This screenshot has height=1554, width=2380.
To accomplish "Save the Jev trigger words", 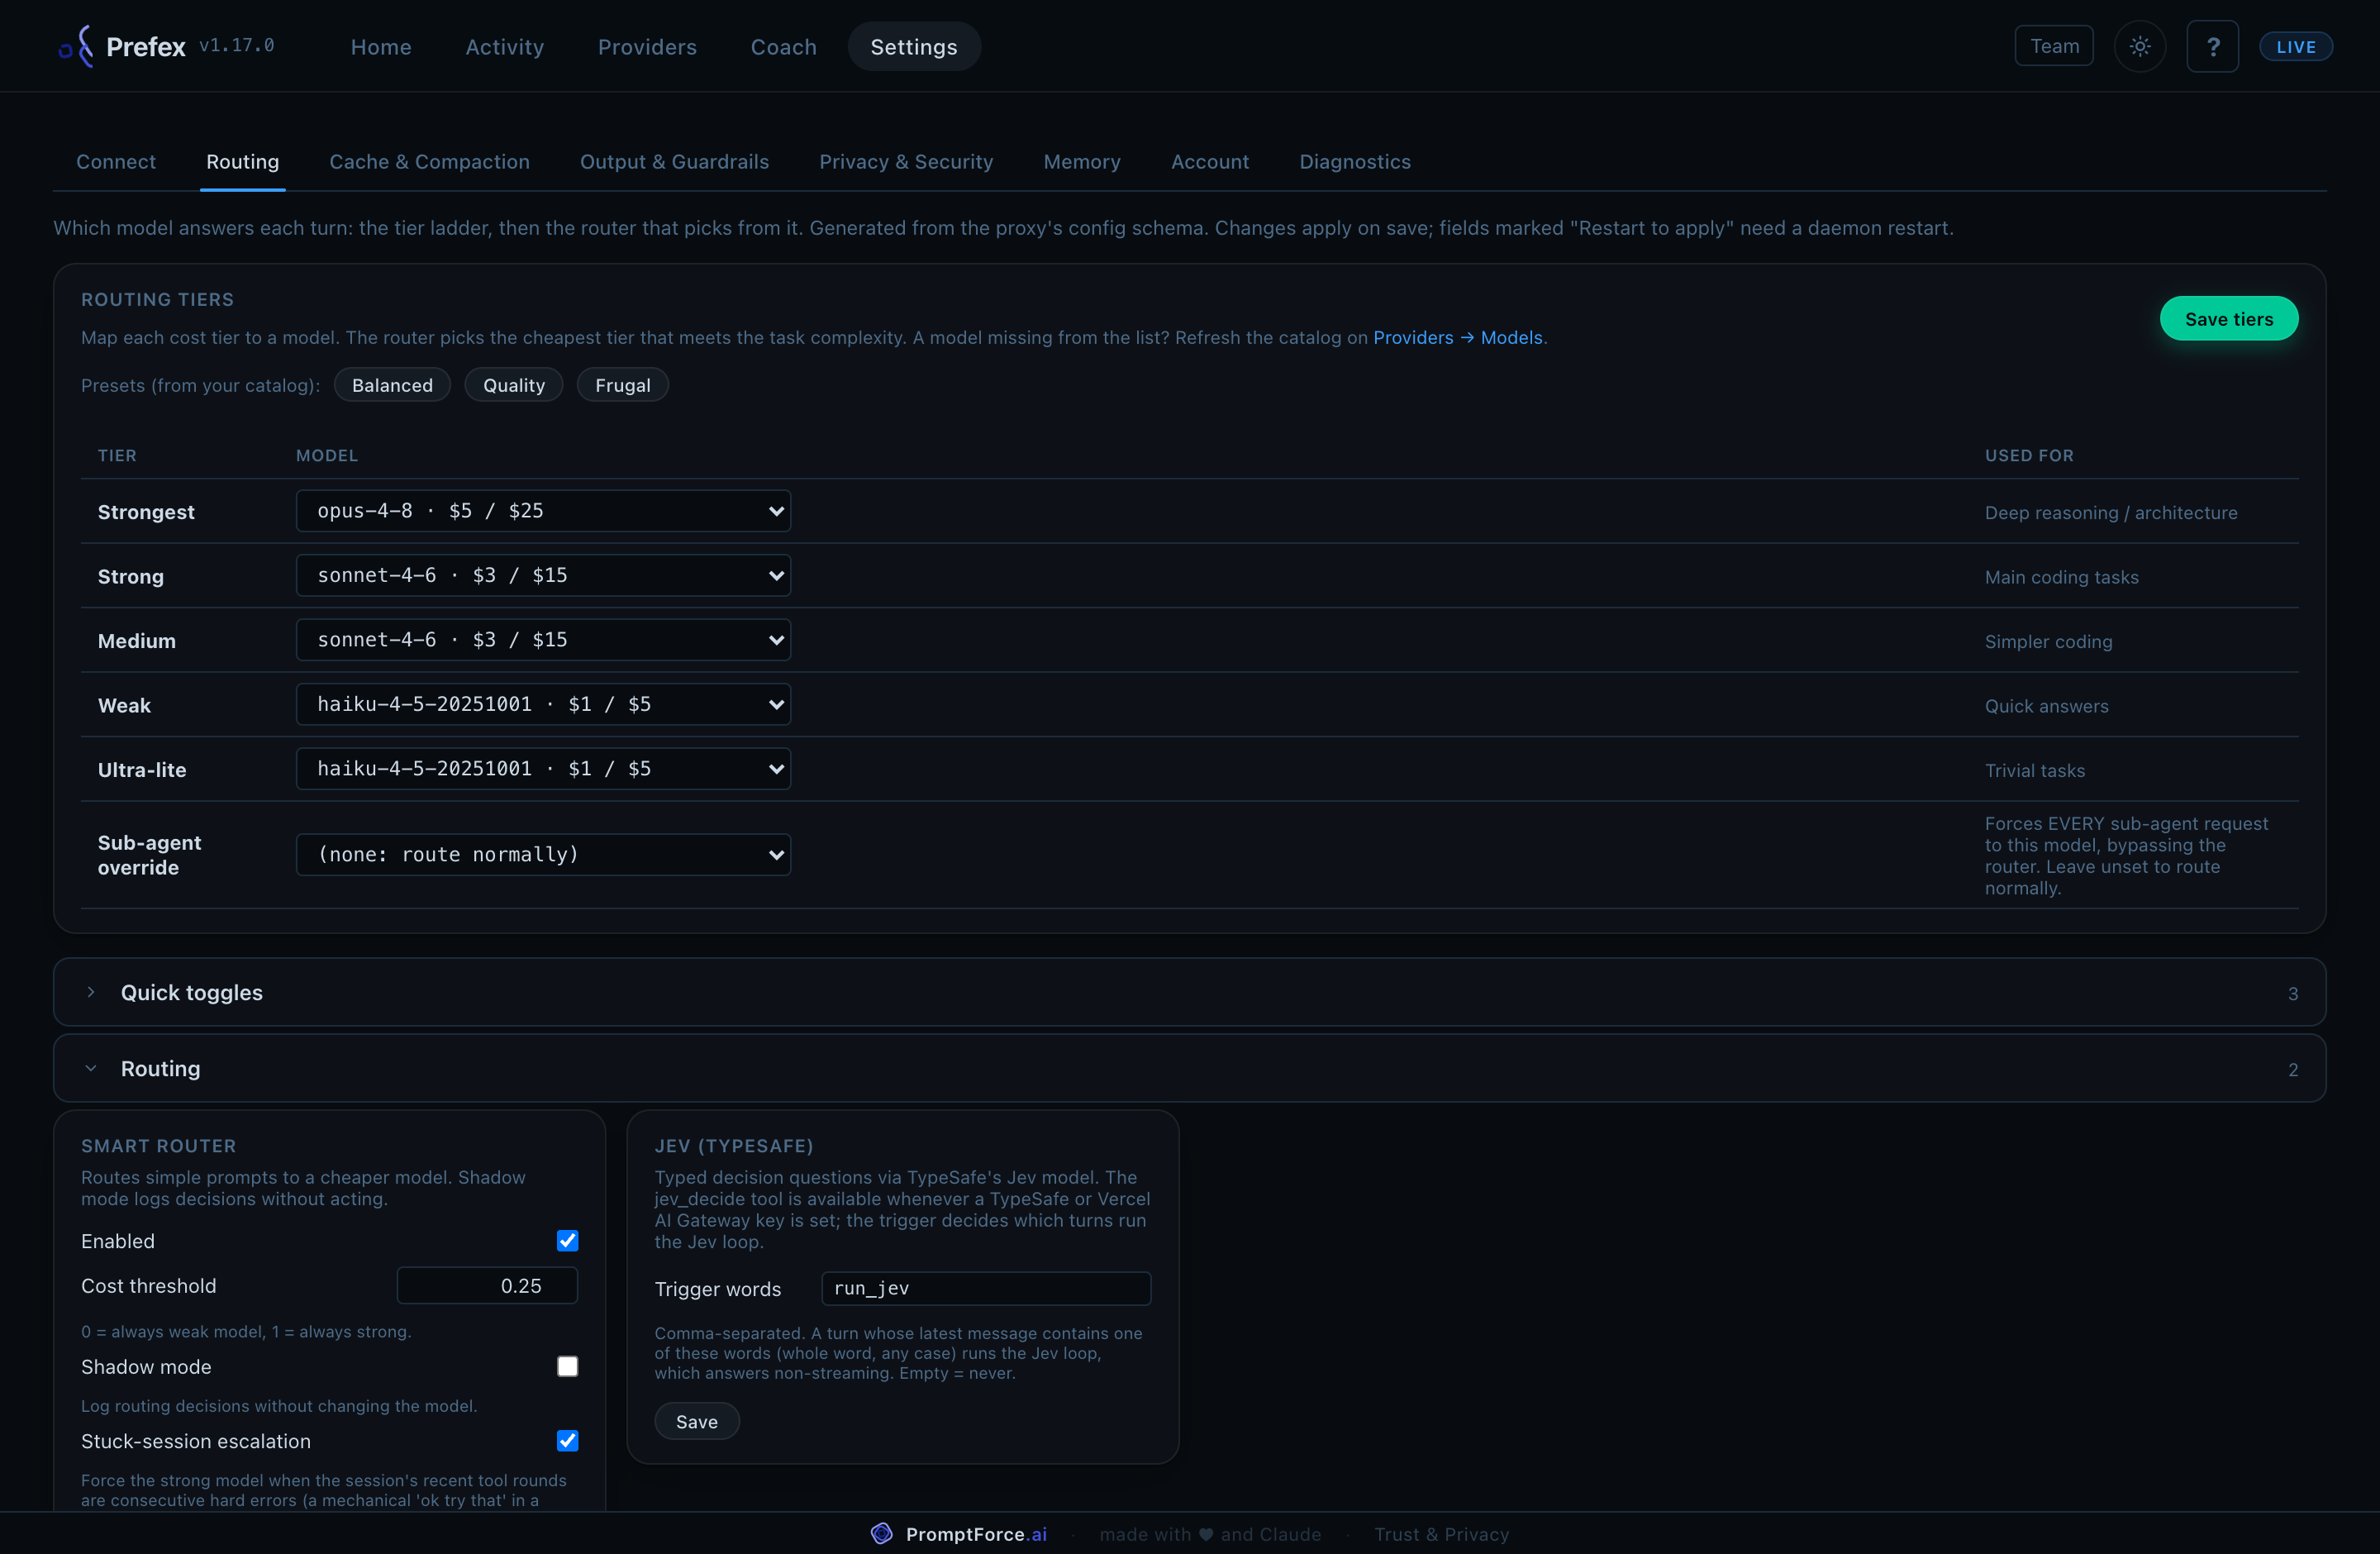I will (x=697, y=1421).
